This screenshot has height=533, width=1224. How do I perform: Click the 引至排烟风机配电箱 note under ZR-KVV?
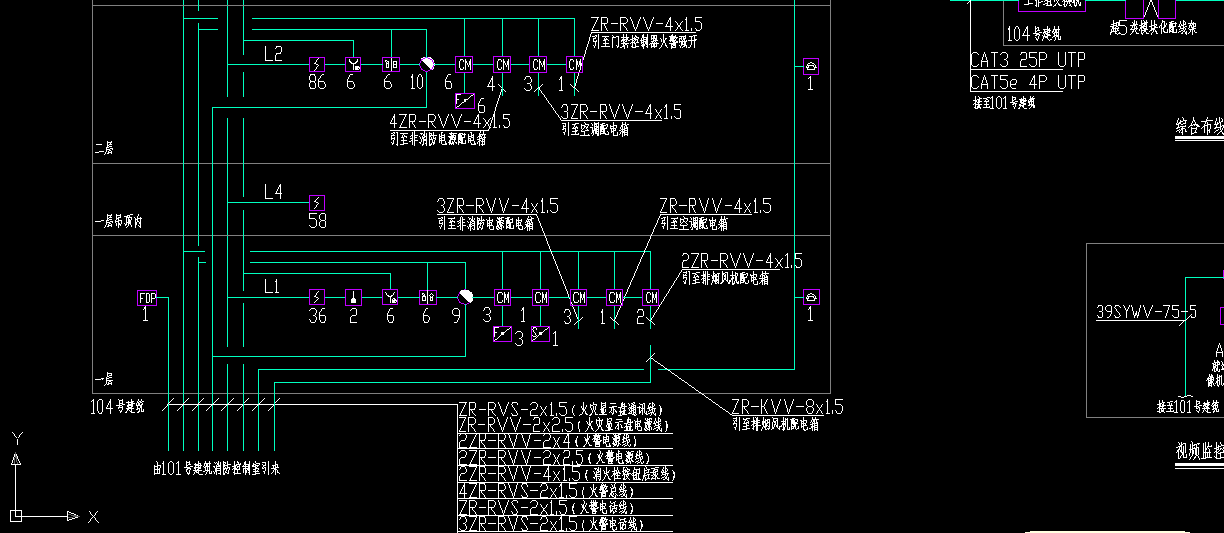776,424
